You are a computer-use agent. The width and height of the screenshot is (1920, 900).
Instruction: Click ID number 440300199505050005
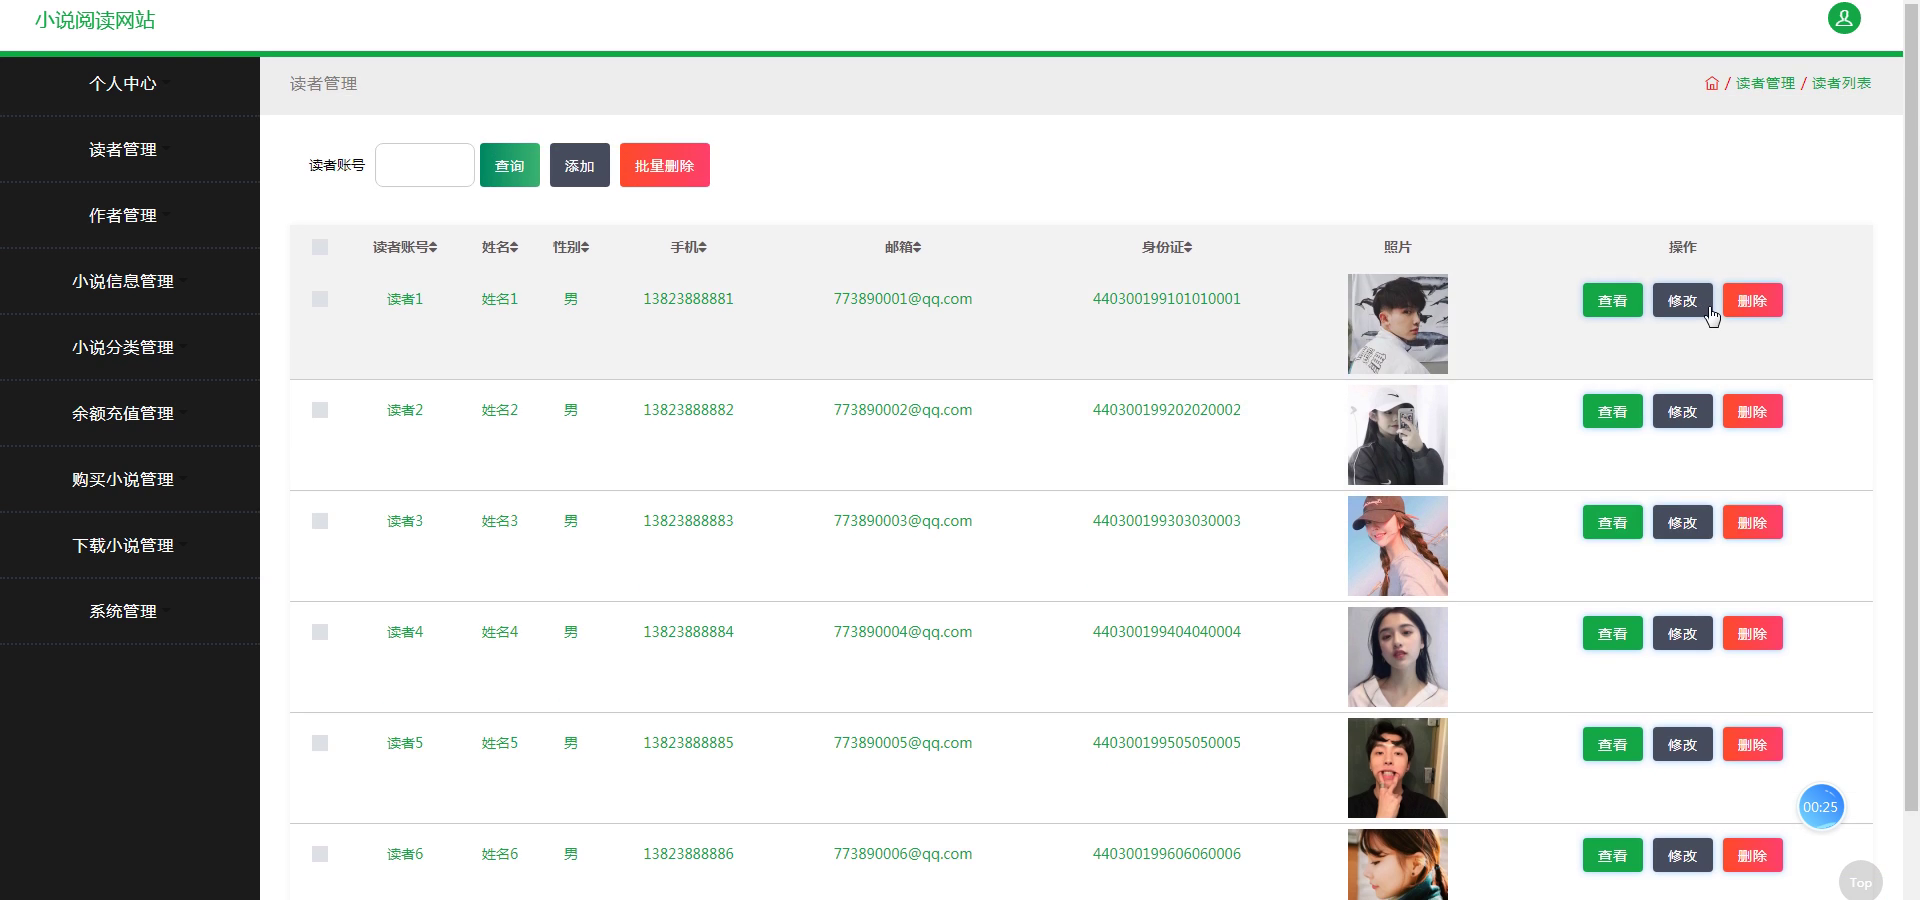tap(1167, 743)
